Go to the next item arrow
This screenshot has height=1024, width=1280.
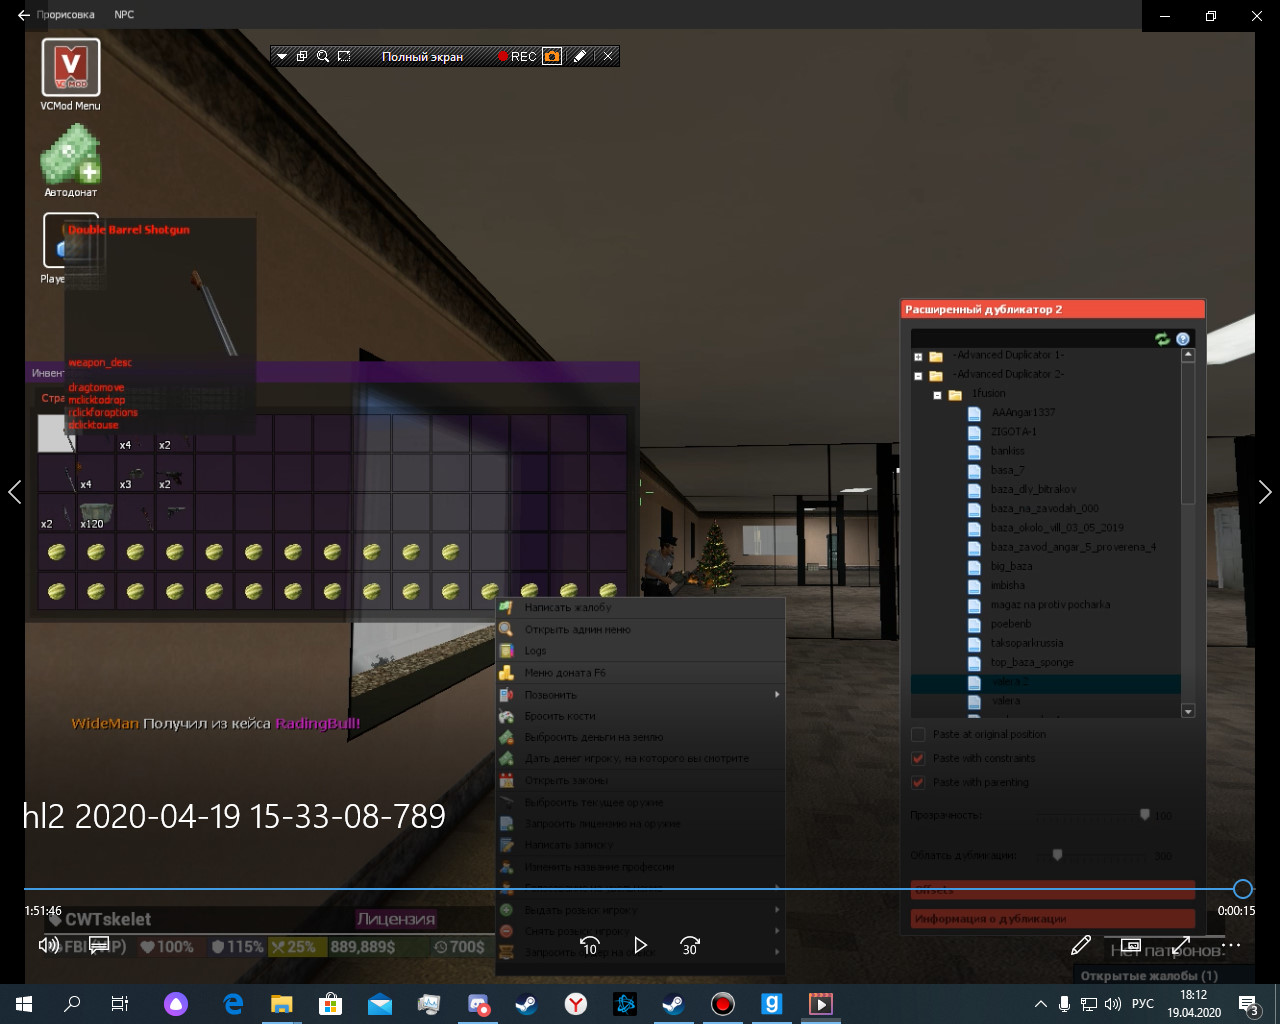point(1264,492)
